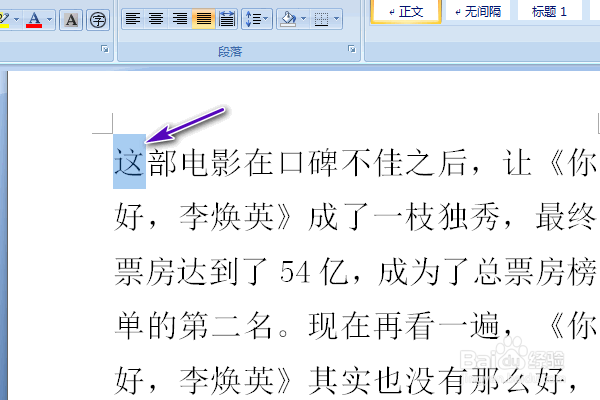This screenshot has width=600, height=400.
Task: Center align the paragraph
Action: pos(156,19)
